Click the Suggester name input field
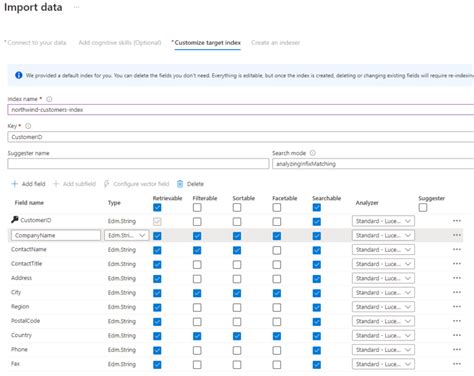This screenshot has height=376, width=474. (138, 164)
